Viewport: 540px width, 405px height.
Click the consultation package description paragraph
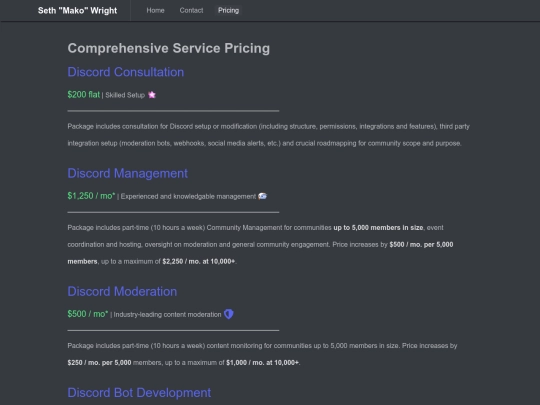[269, 135]
